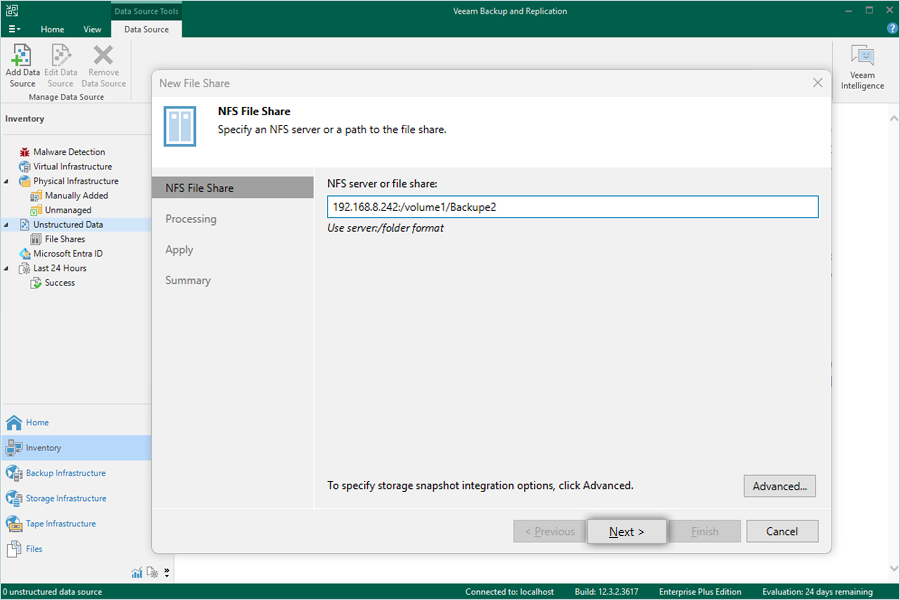
Task: Open the Backup Infrastructure view
Action: coord(65,473)
